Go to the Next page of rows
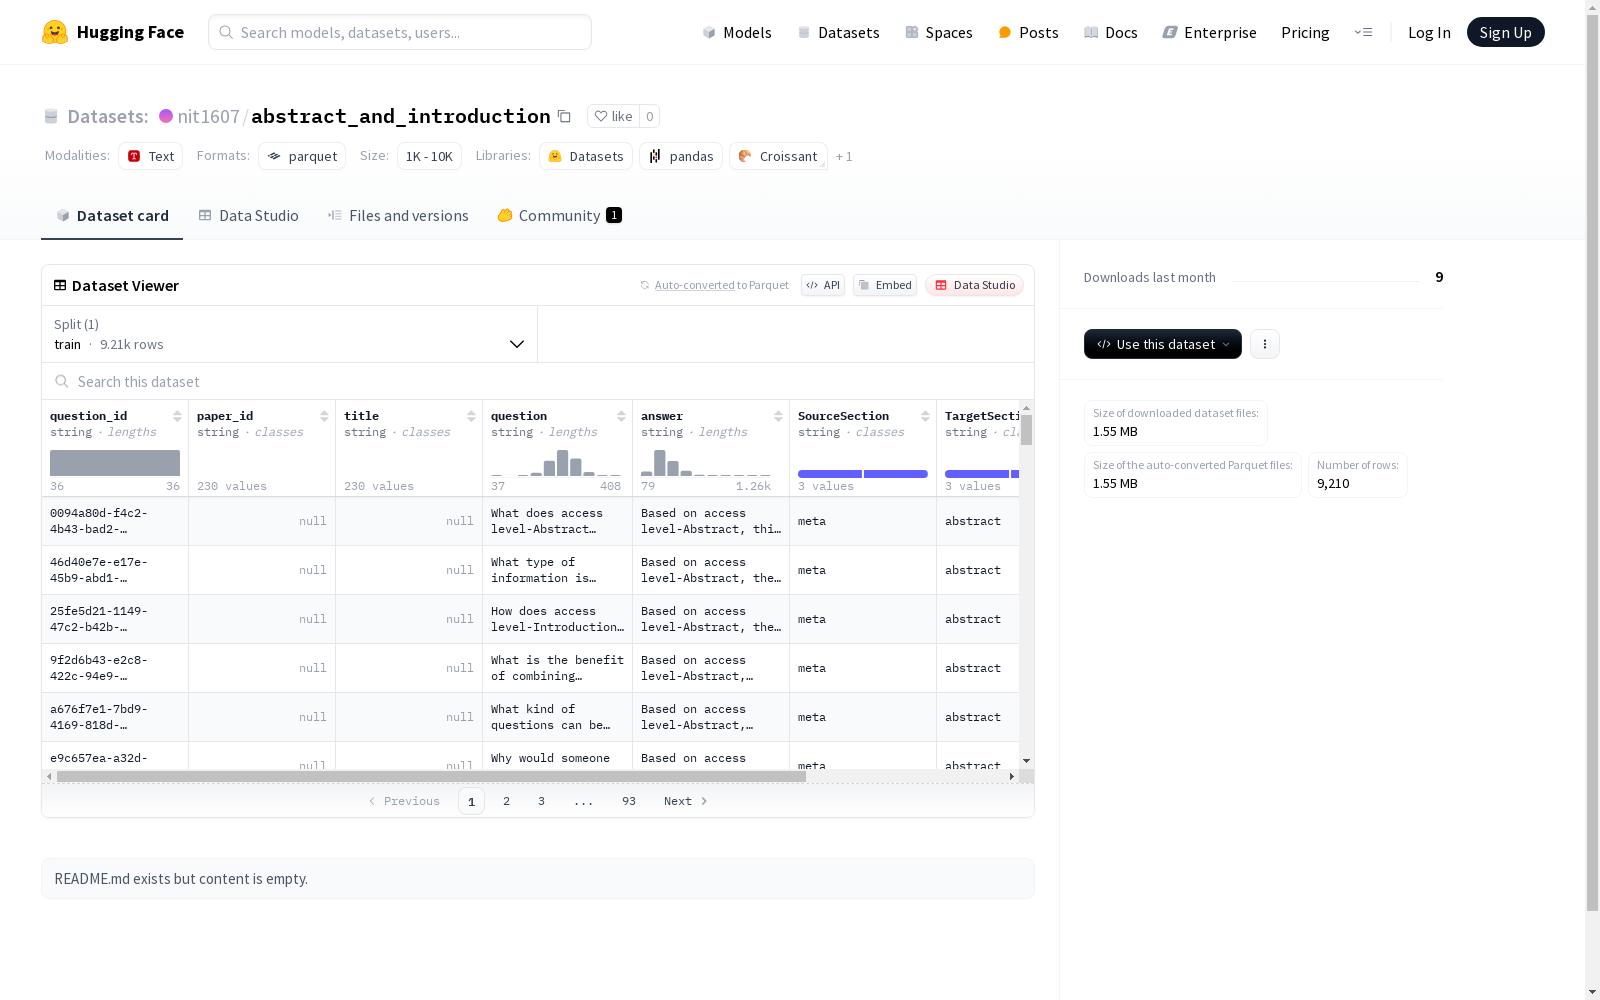 (686, 801)
